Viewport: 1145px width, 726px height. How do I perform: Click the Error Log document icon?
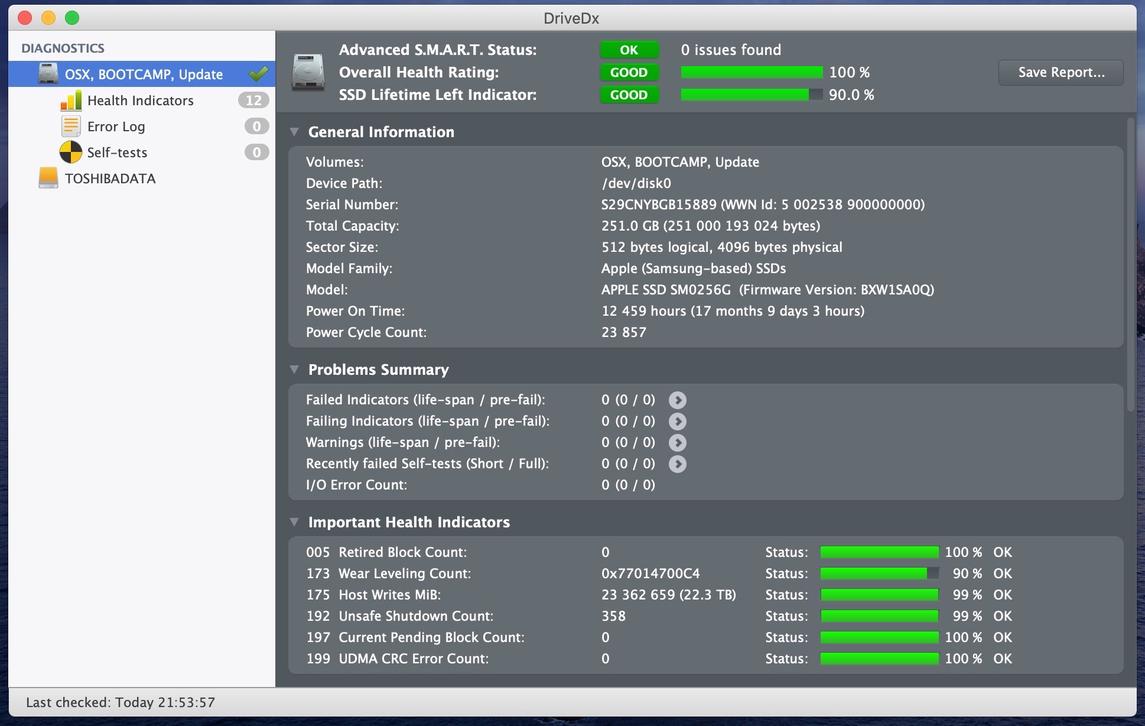71,126
